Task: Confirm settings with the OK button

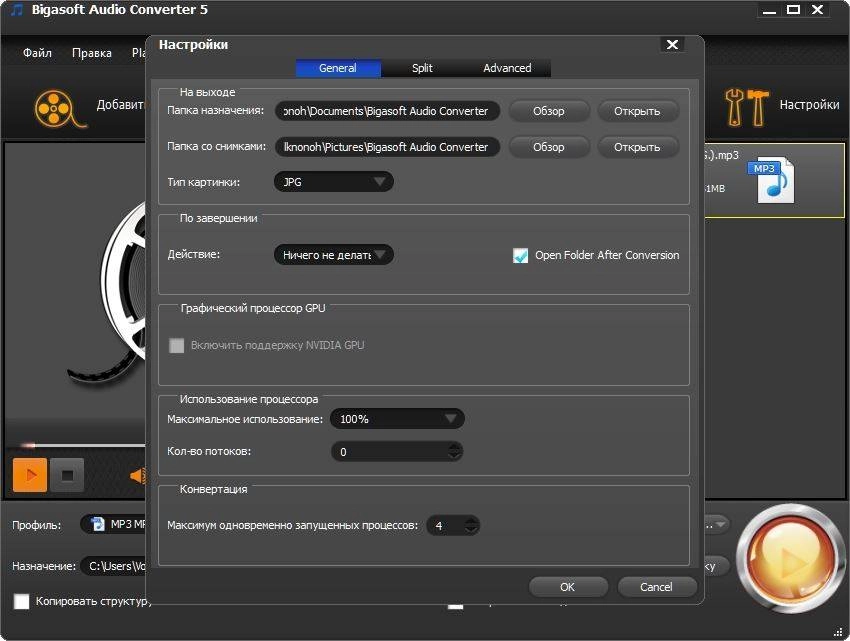Action: tap(568, 587)
